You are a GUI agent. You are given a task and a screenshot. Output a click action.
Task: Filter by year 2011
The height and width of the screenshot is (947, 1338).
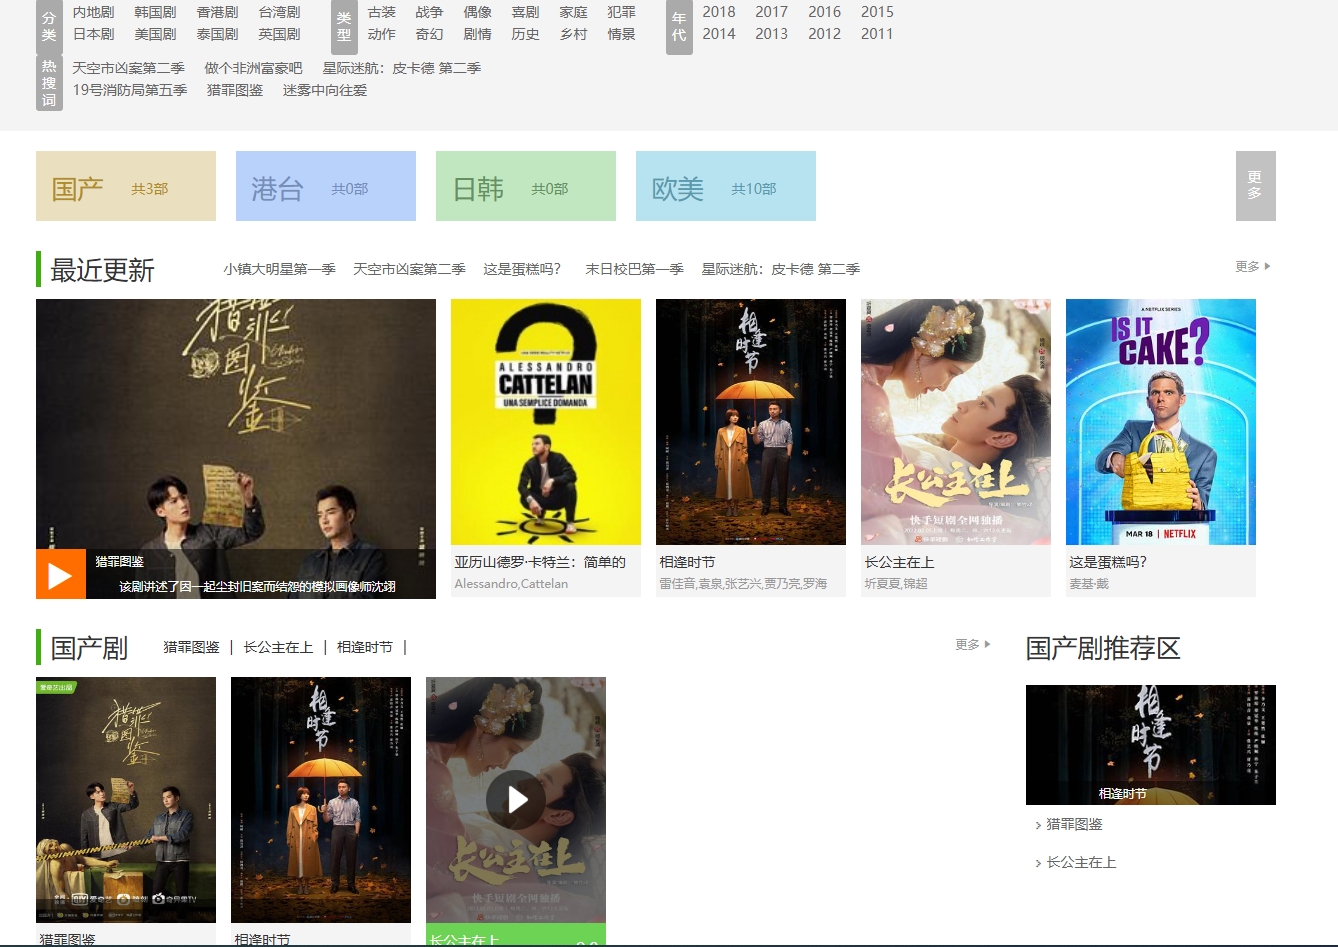tap(878, 34)
